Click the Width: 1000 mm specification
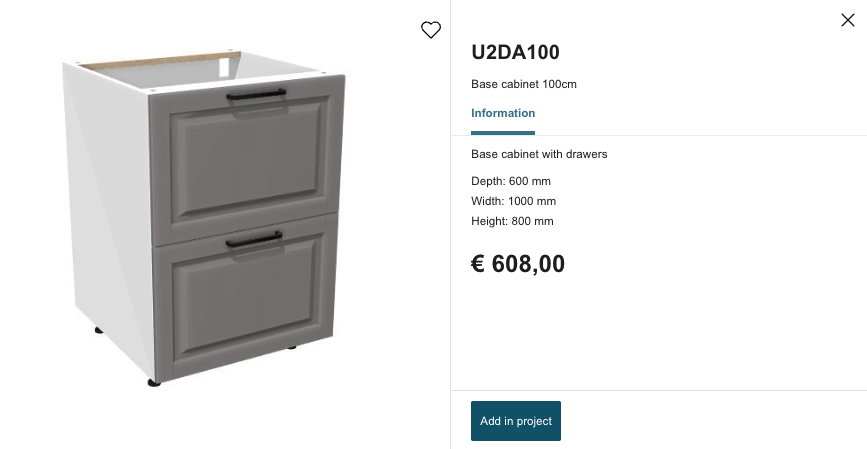 (x=514, y=201)
